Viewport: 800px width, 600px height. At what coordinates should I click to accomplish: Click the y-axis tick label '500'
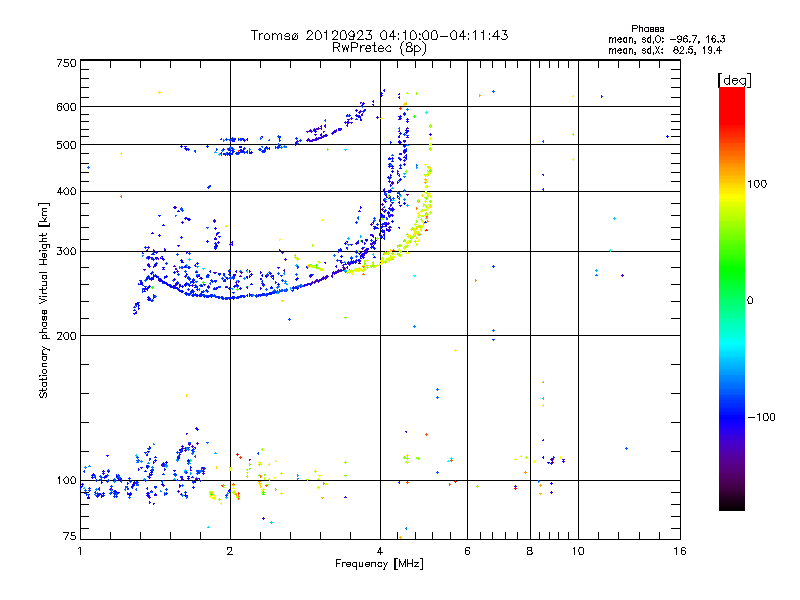[66, 145]
